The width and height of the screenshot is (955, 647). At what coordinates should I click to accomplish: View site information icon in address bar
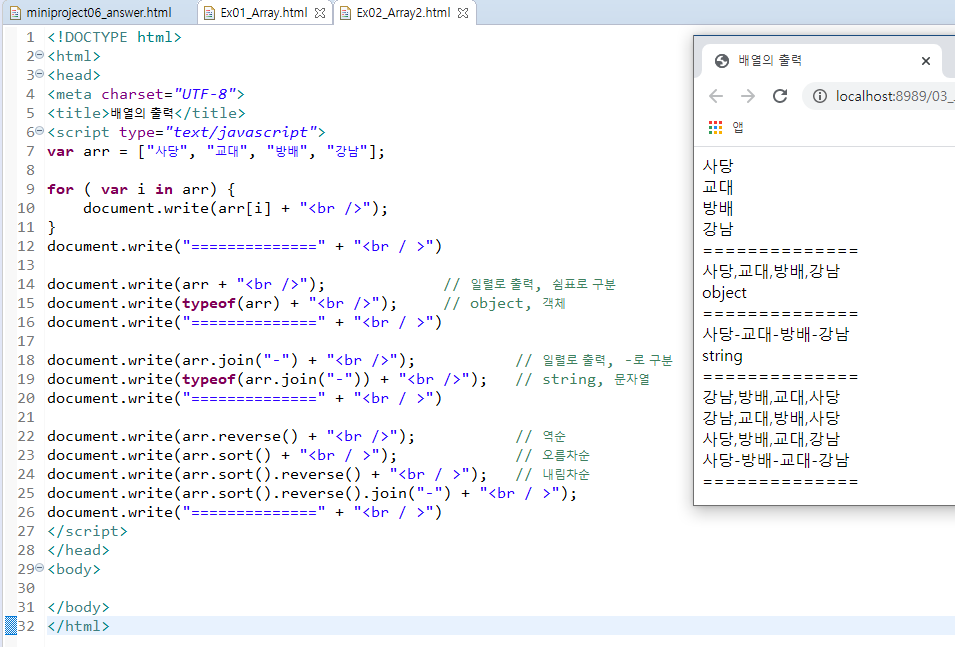[820, 96]
